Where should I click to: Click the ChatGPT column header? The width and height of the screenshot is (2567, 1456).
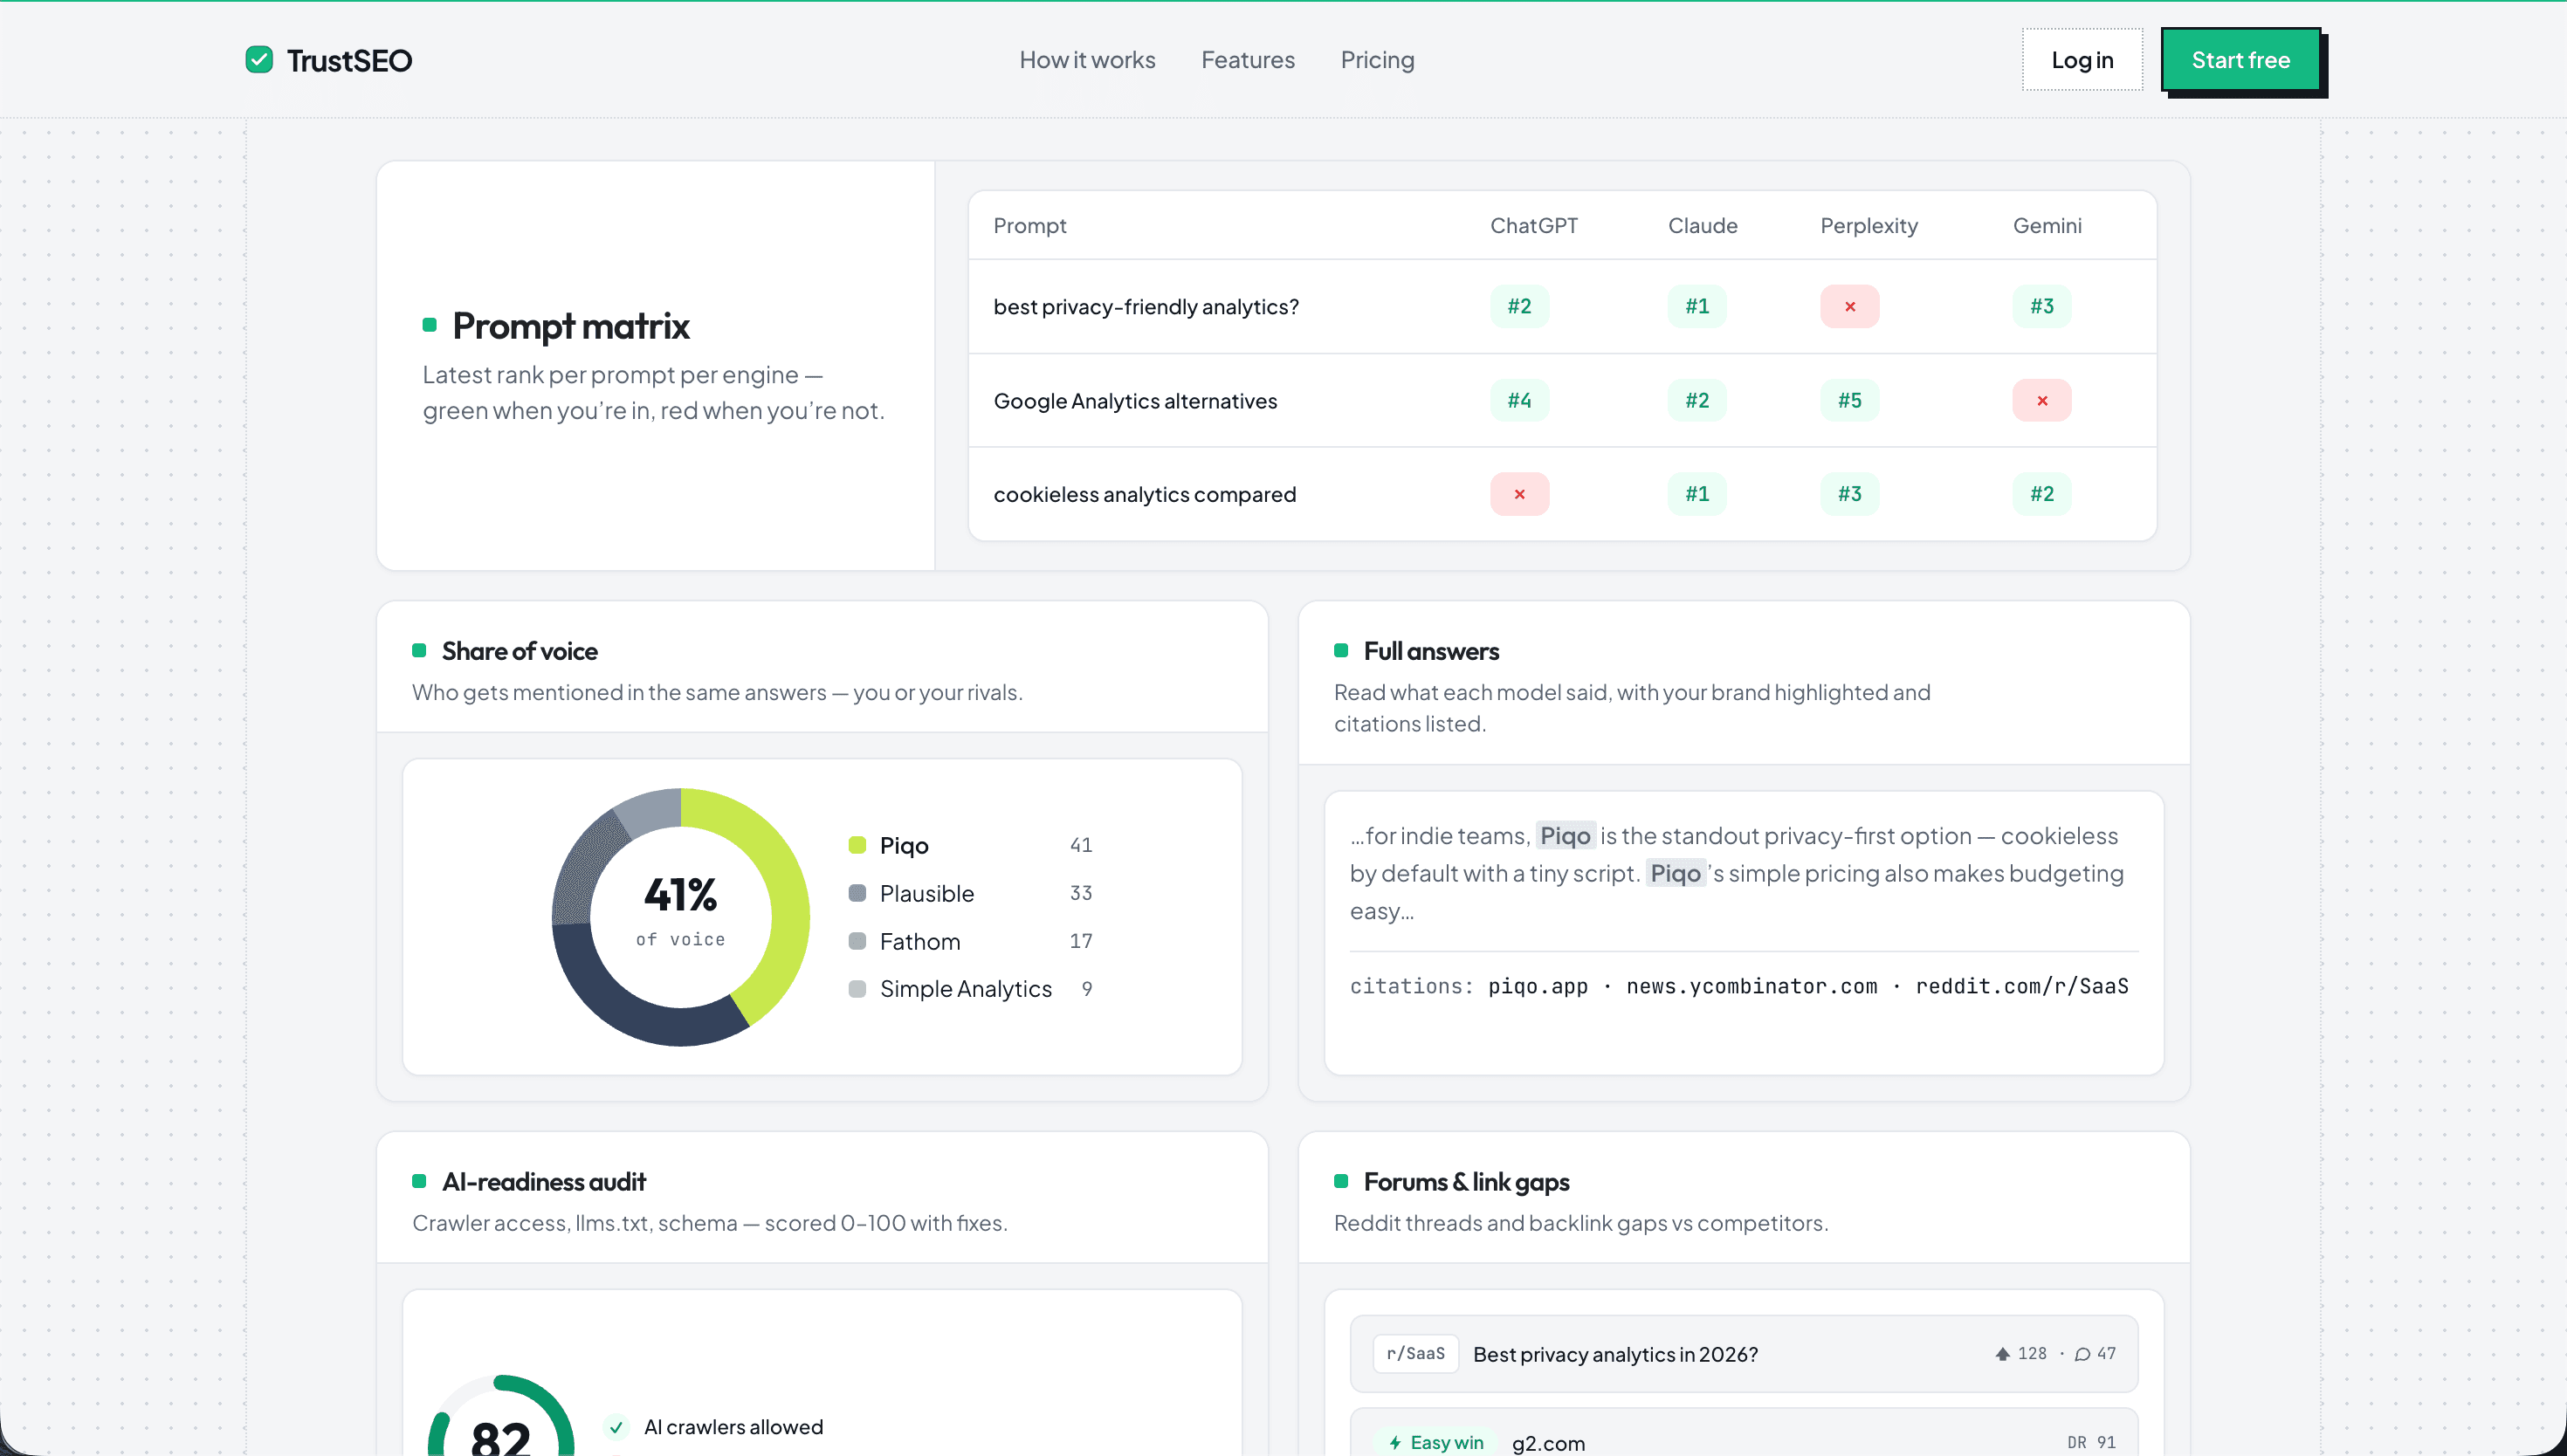pos(1533,226)
